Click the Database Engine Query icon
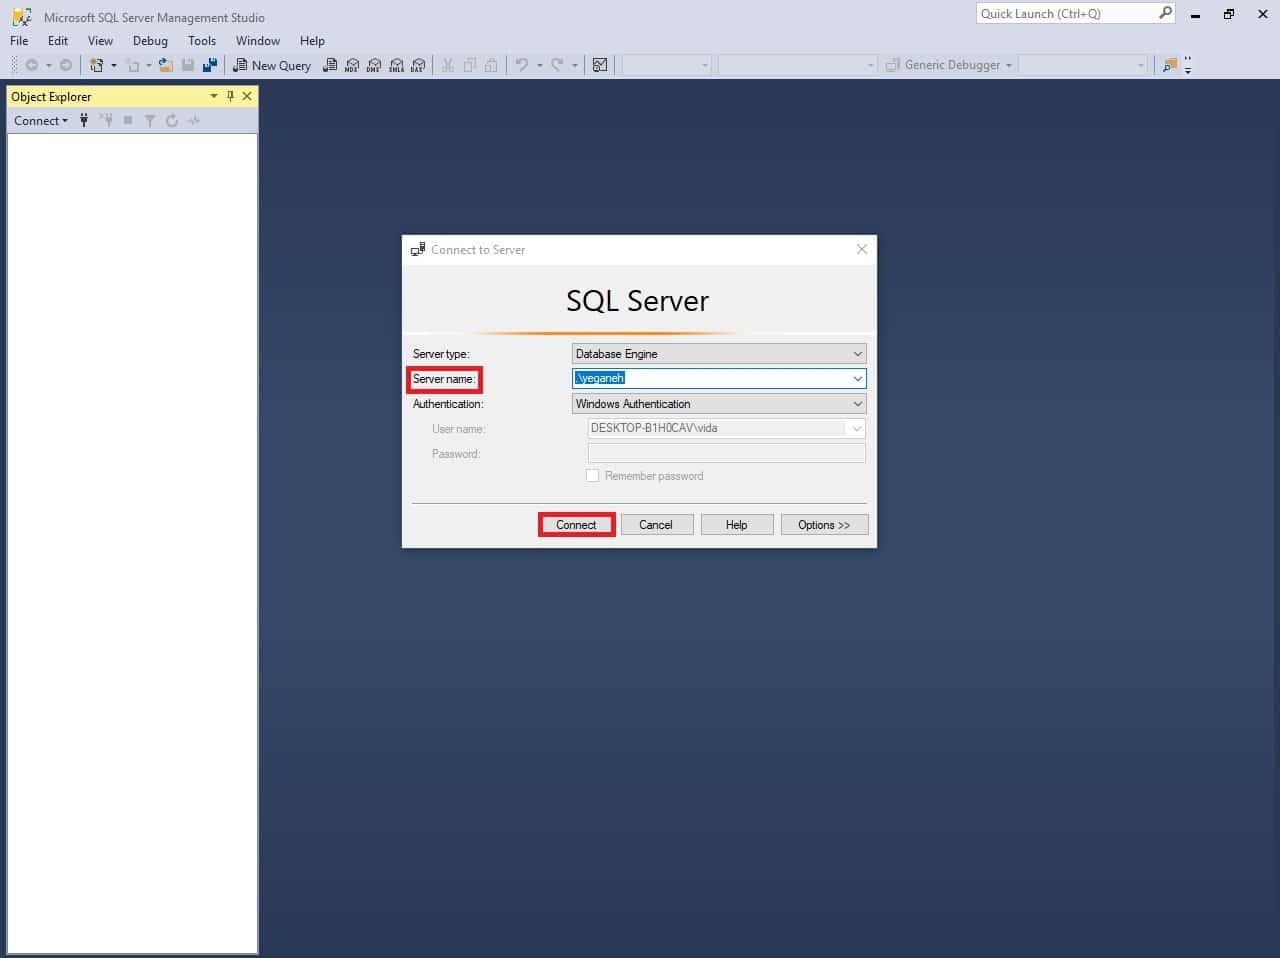1280x958 pixels. click(330, 65)
